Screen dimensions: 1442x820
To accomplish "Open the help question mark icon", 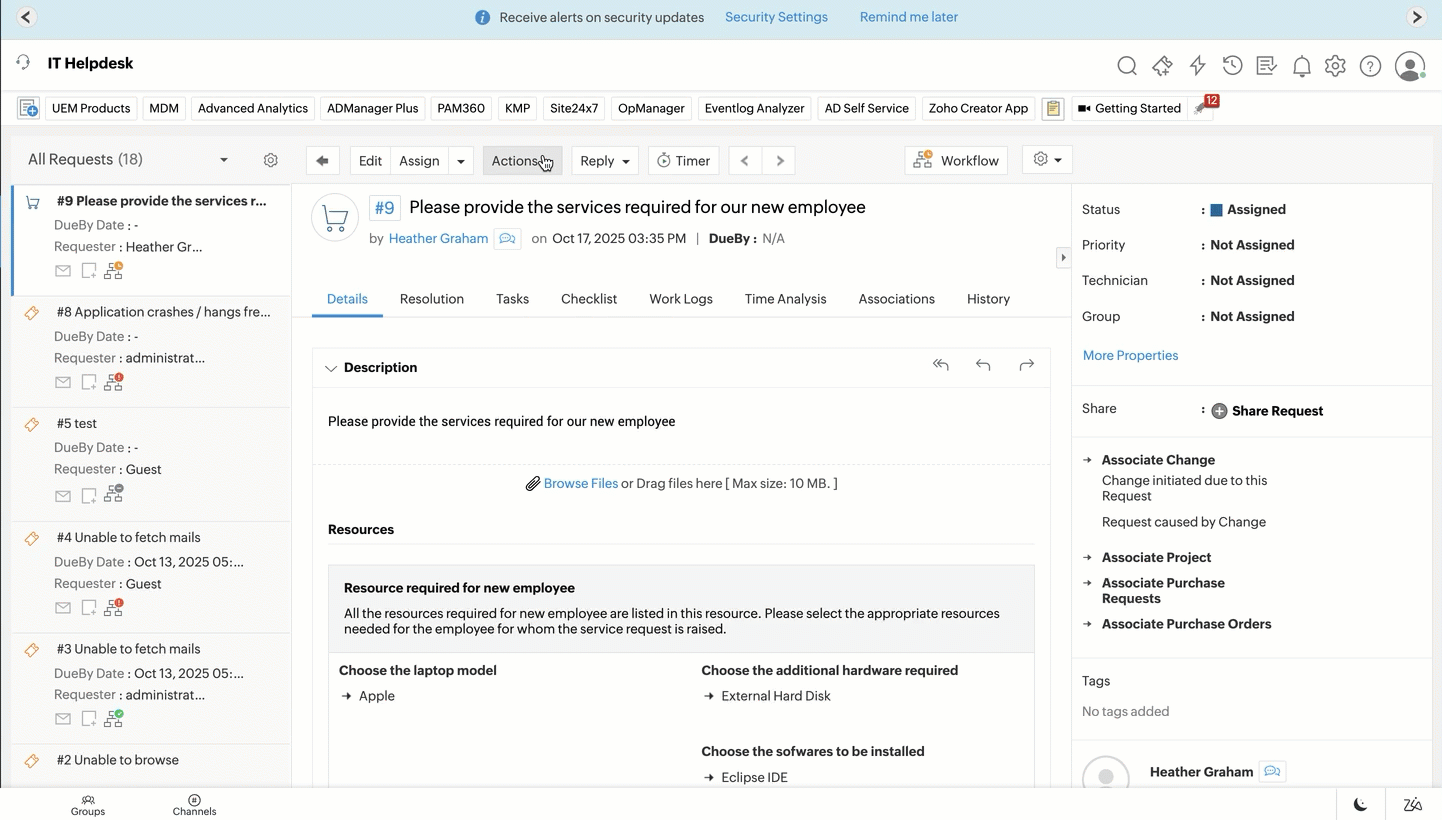I will [1370, 66].
